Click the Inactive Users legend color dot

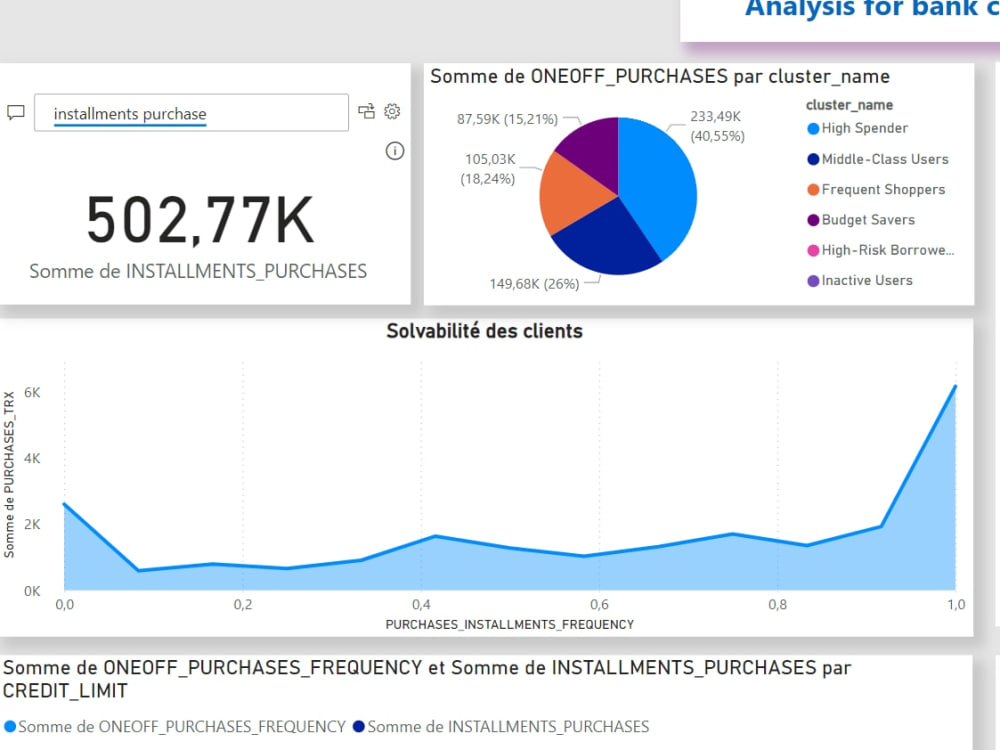pos(813,281)
